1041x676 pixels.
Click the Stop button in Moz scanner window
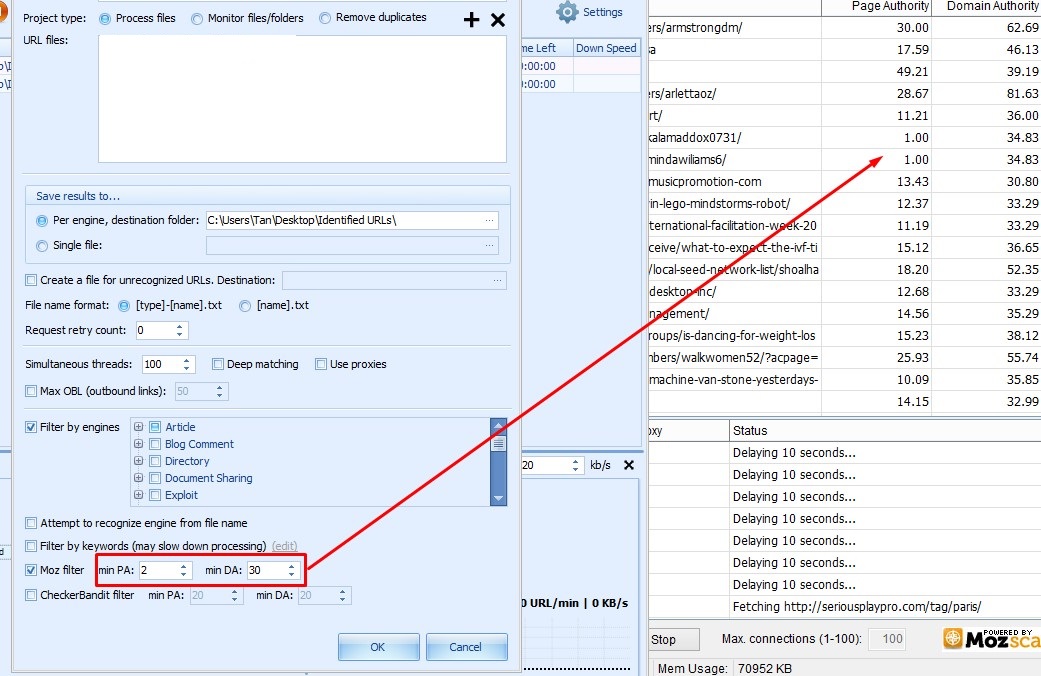673,639
